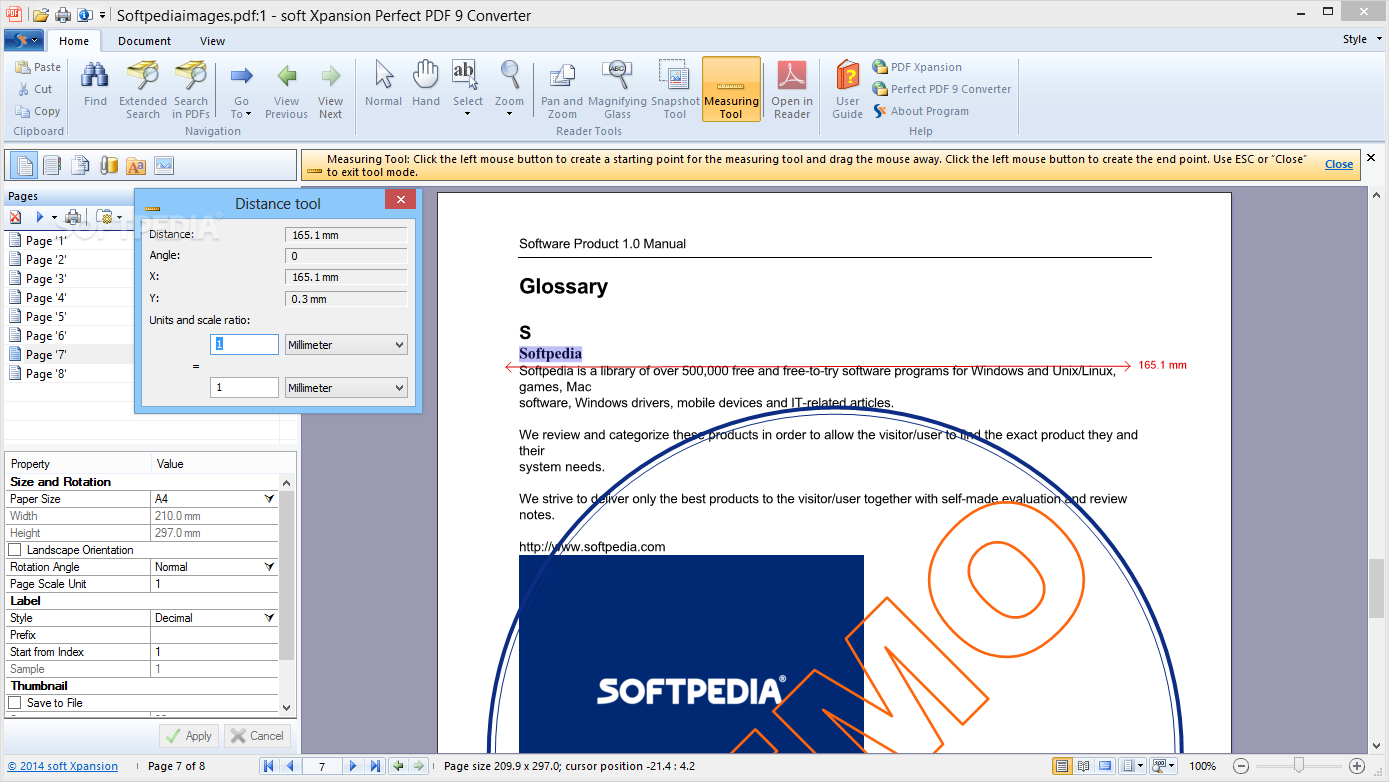The width and height of the screenshot is (1389, 782).
Task: Launch Extended Search
Action: [143, 90]
